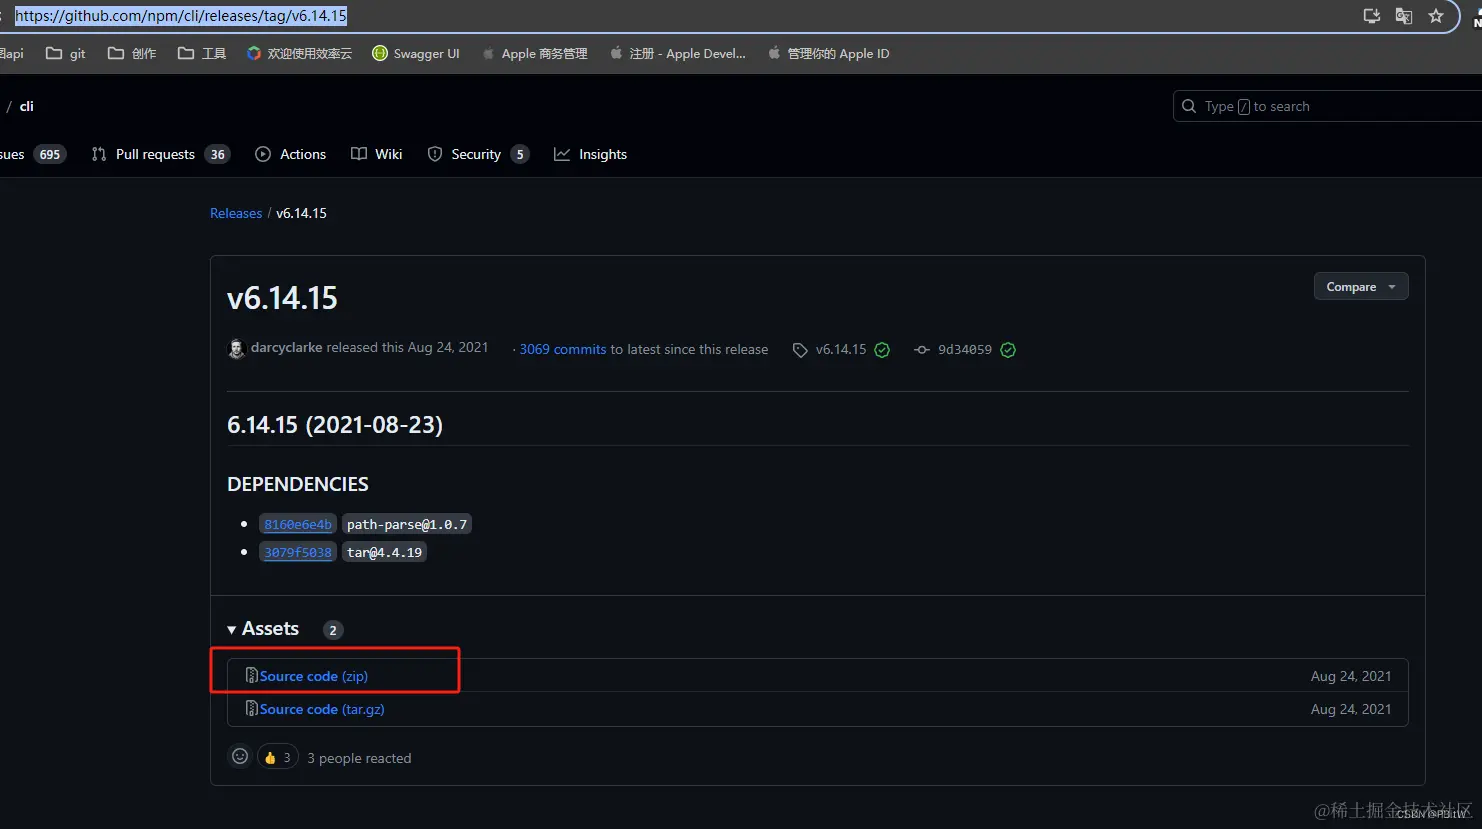The image size is (1482, 829).
Task: Switch to the Wiki tab
Action: pos(377,154)
